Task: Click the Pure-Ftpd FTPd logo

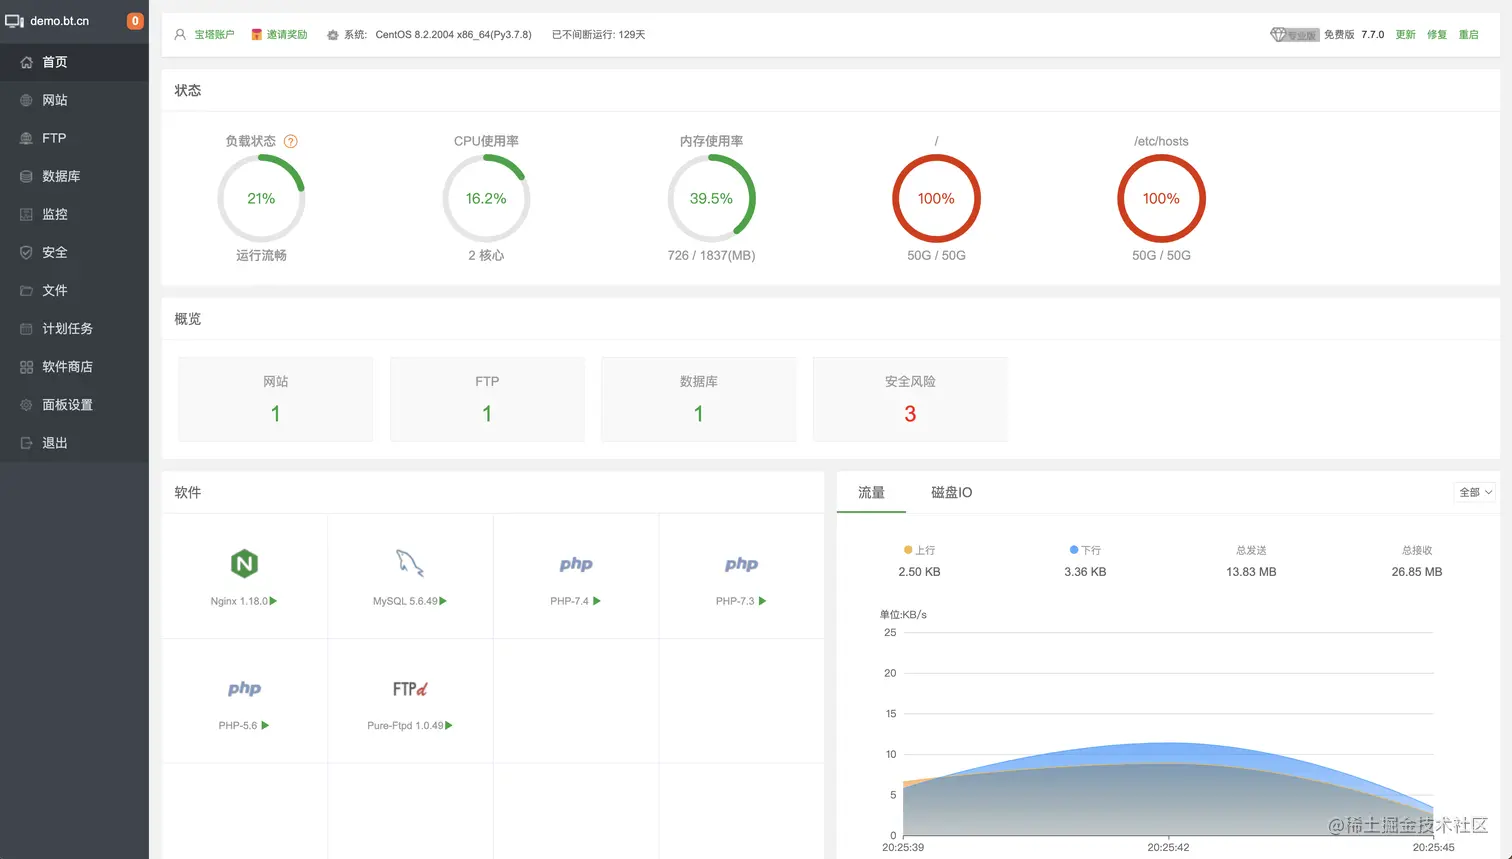Action: (x=410, y=689)
